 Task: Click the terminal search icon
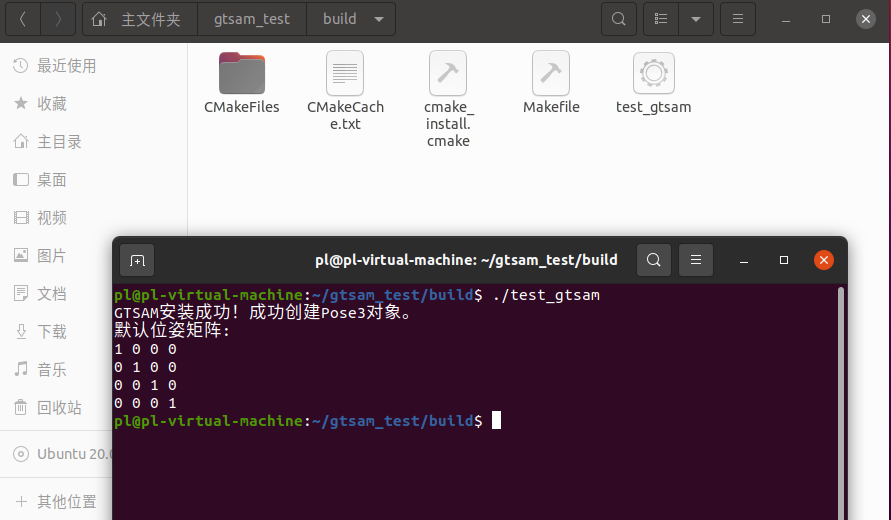pyautogui.click(x=653, y=260)
